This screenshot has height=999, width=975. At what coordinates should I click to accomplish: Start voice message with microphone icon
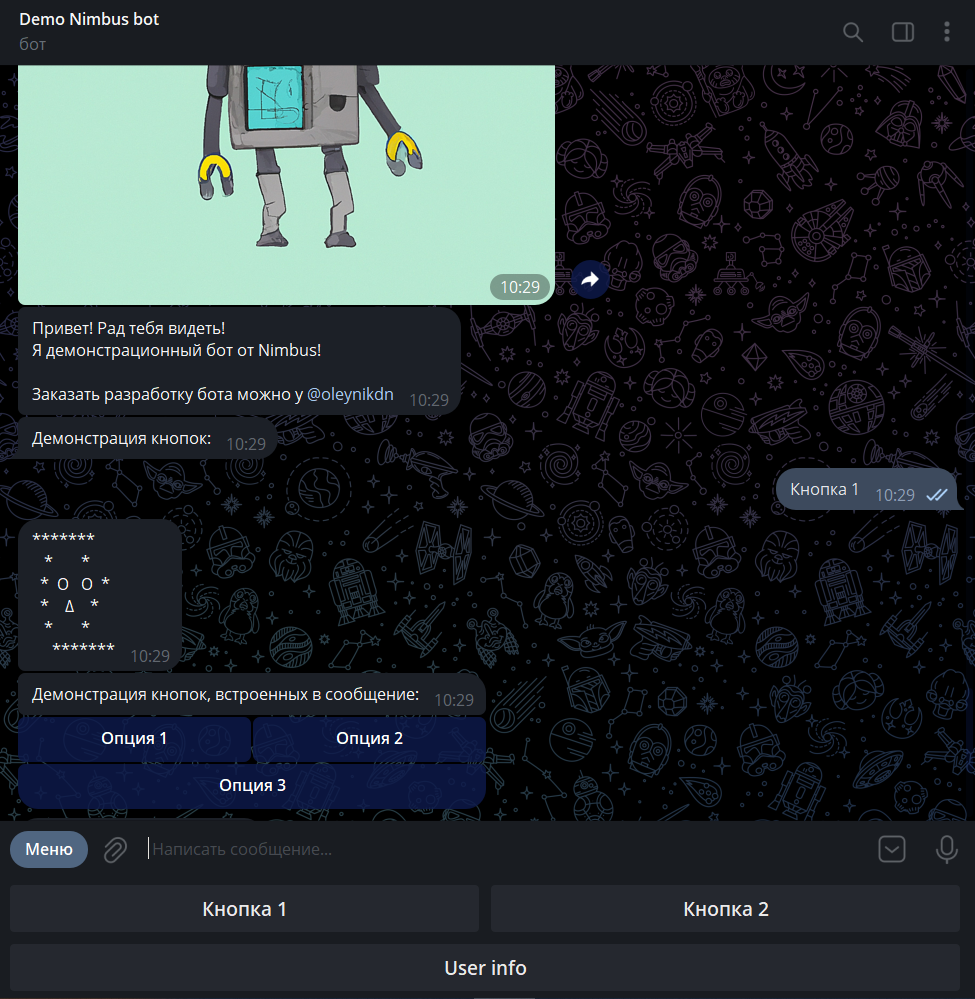(946, 849)
